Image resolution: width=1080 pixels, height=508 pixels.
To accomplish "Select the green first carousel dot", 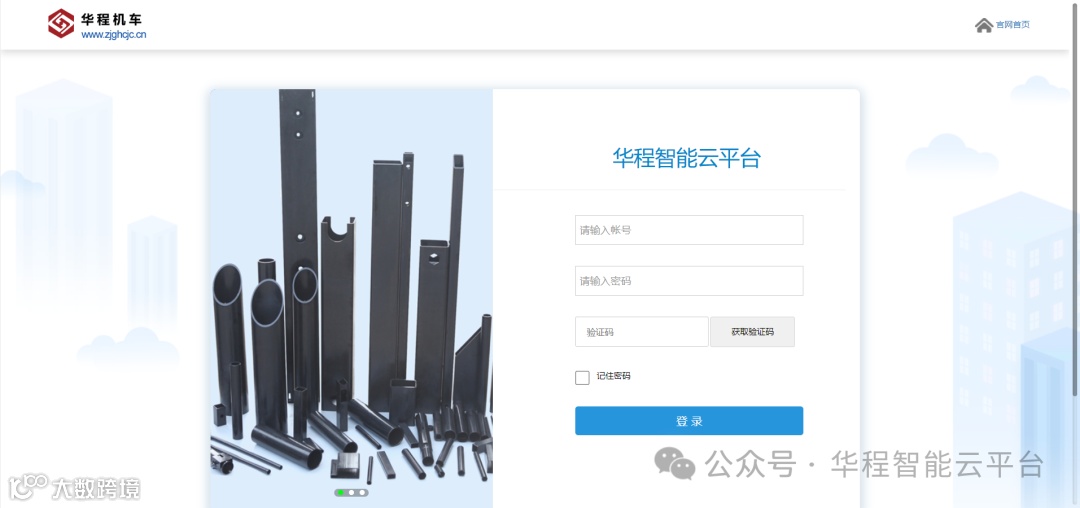I will pyautogui.click(x=341, y=493).
